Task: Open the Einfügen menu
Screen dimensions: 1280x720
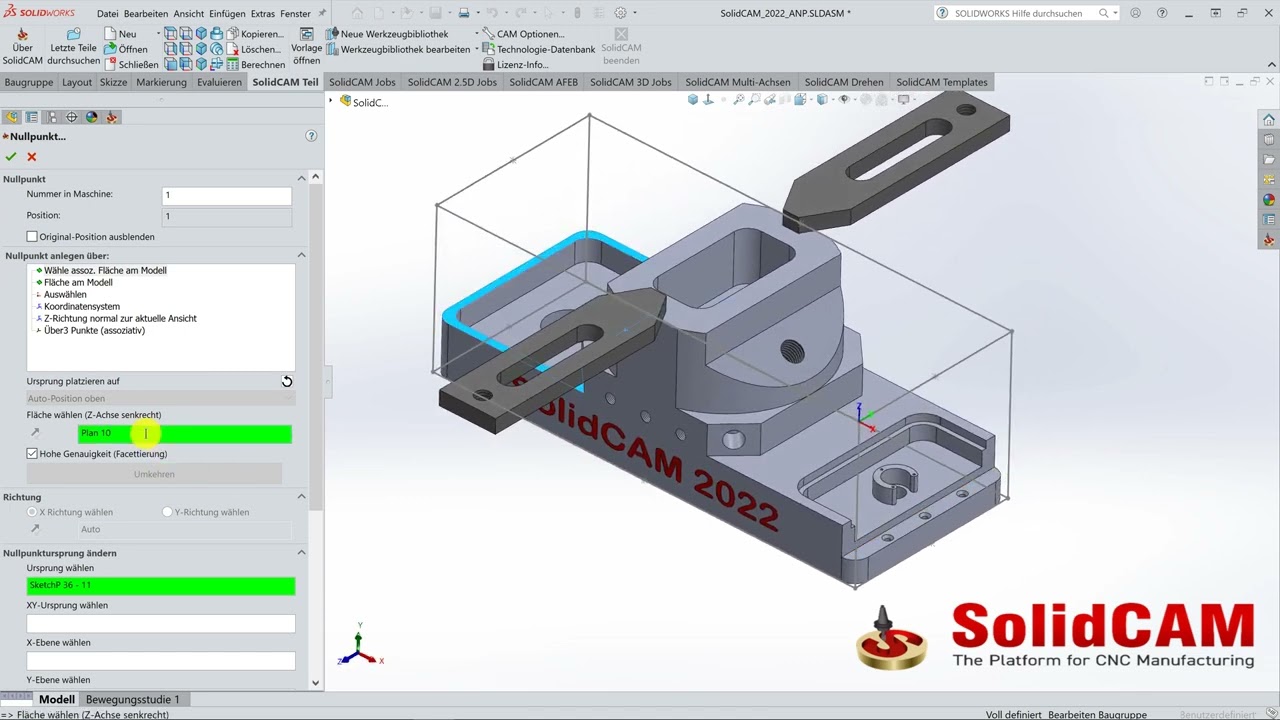Action: pos(228,14)
